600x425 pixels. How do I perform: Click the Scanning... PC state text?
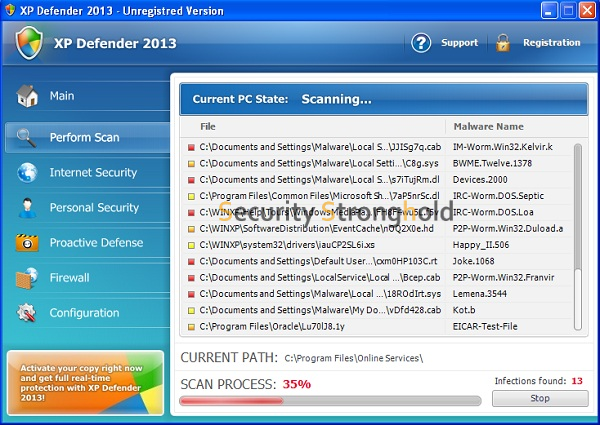[336, 99]
